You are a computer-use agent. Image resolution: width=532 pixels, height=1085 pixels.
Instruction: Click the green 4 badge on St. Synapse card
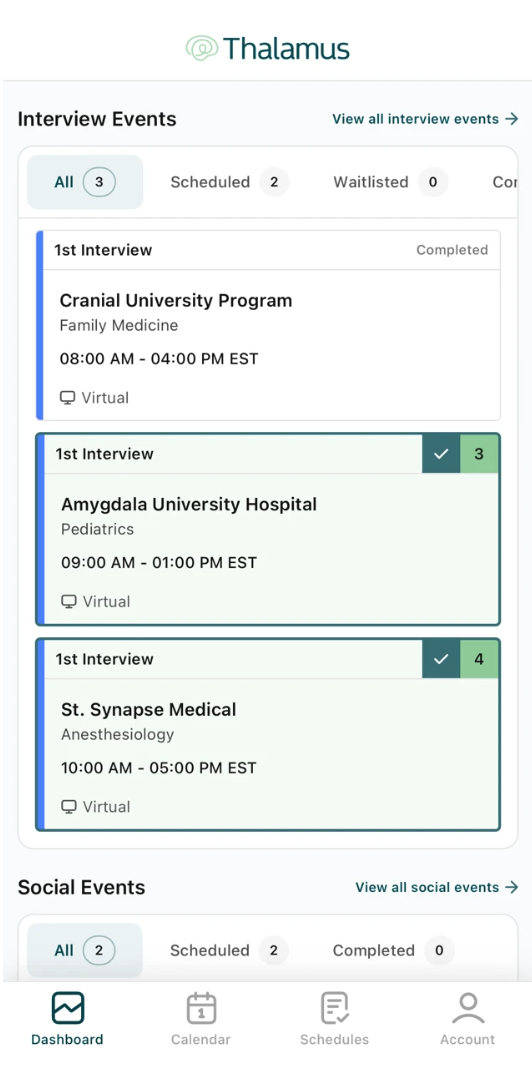[479, 659]
